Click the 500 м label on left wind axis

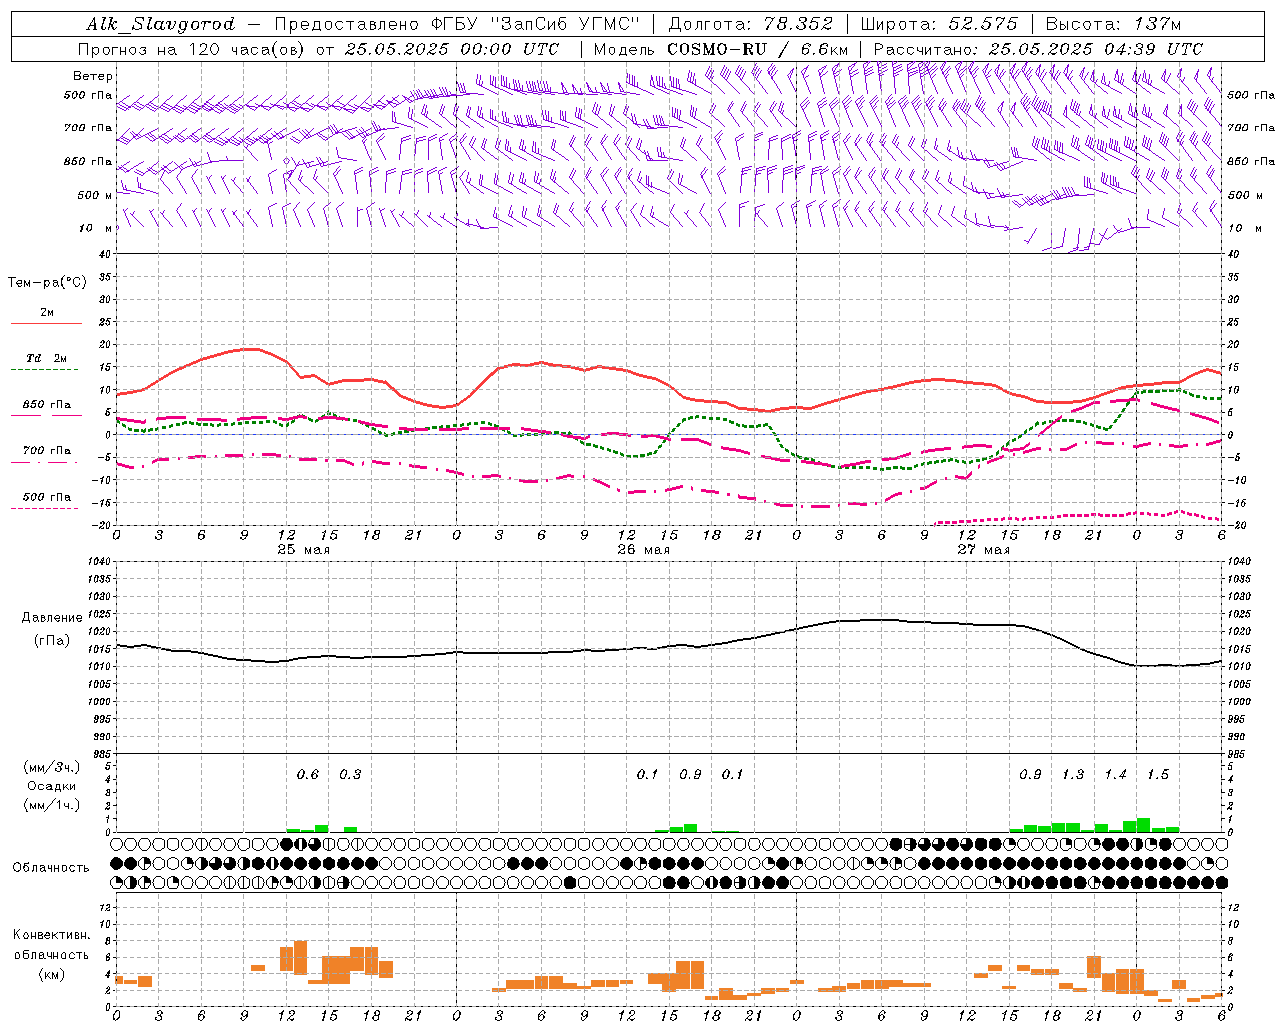tap(95, 196)
